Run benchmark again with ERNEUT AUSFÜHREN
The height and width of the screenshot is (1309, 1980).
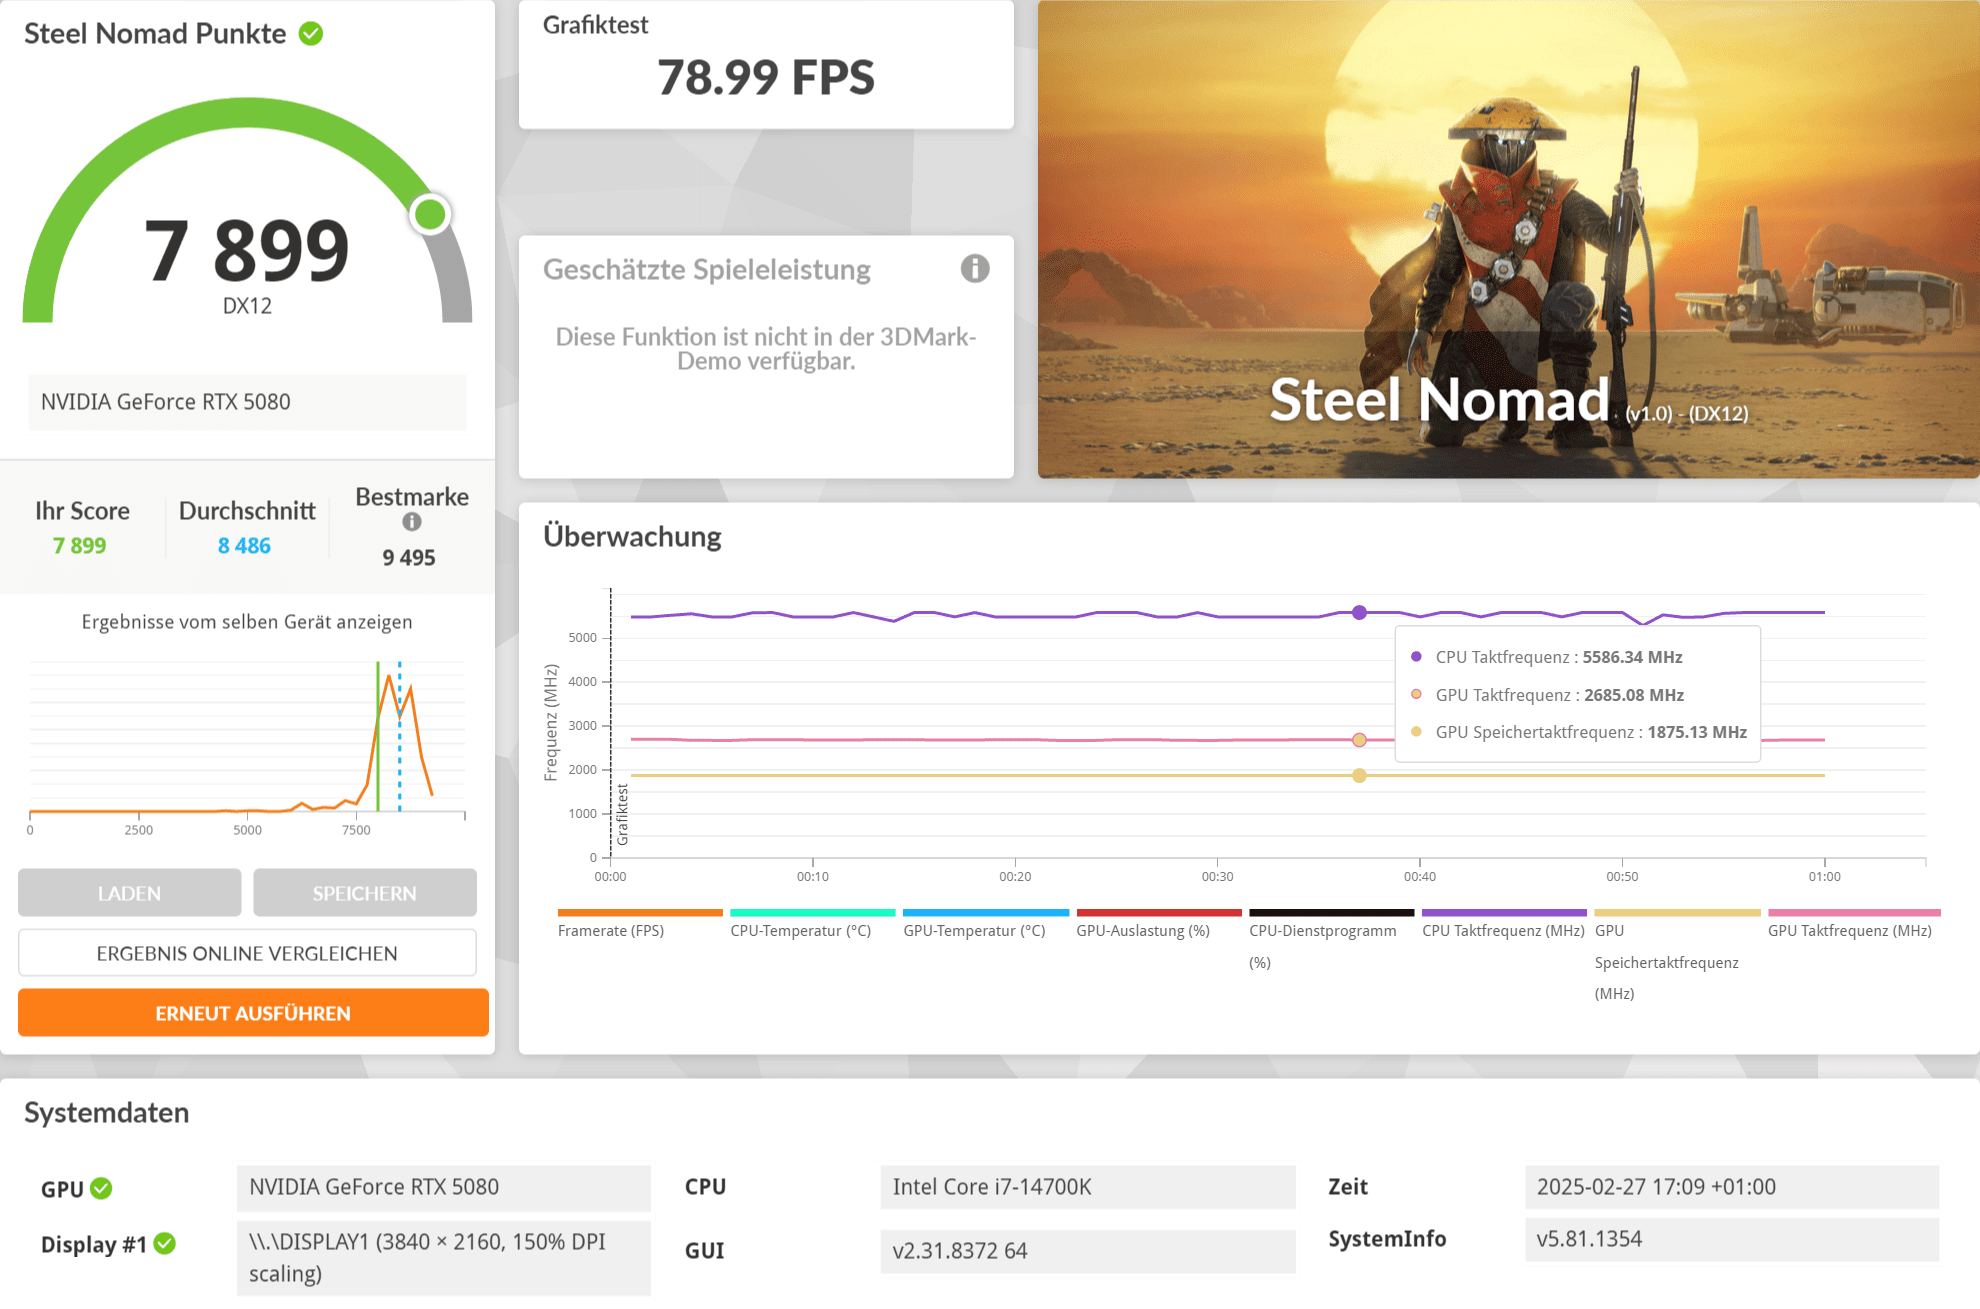(x=253, y=1013)
